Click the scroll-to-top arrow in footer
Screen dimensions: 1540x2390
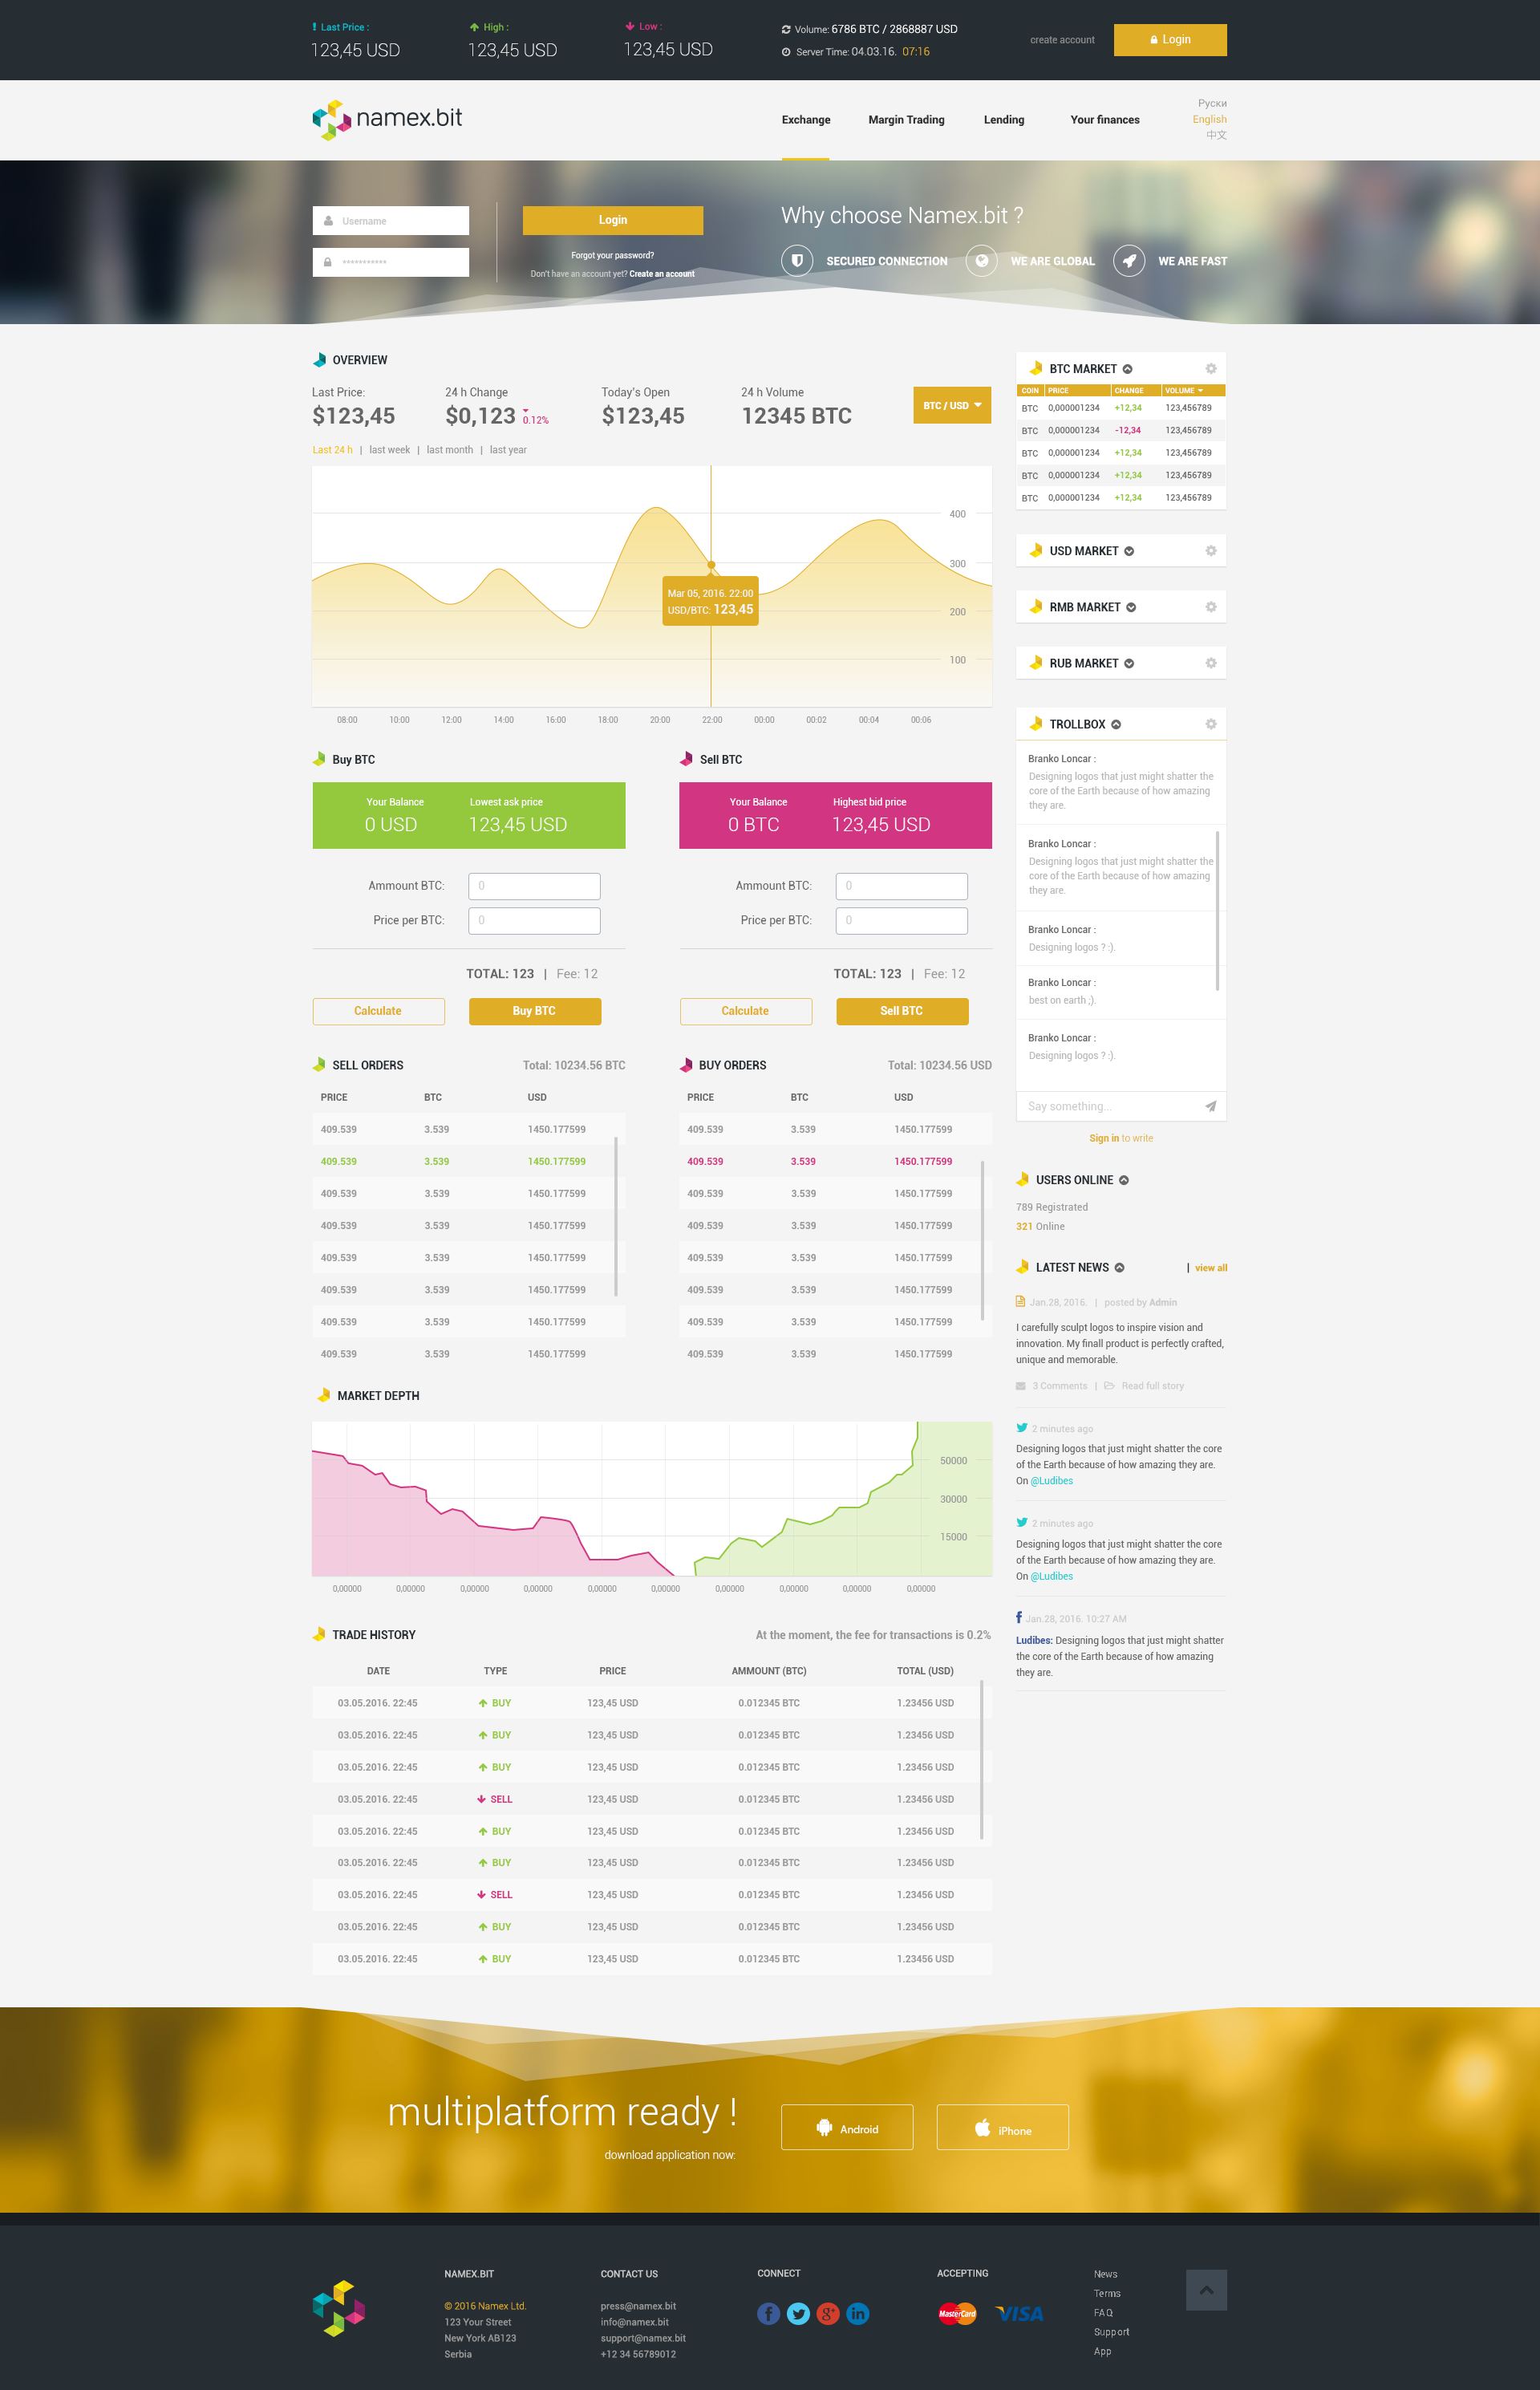(1206, 2290)
